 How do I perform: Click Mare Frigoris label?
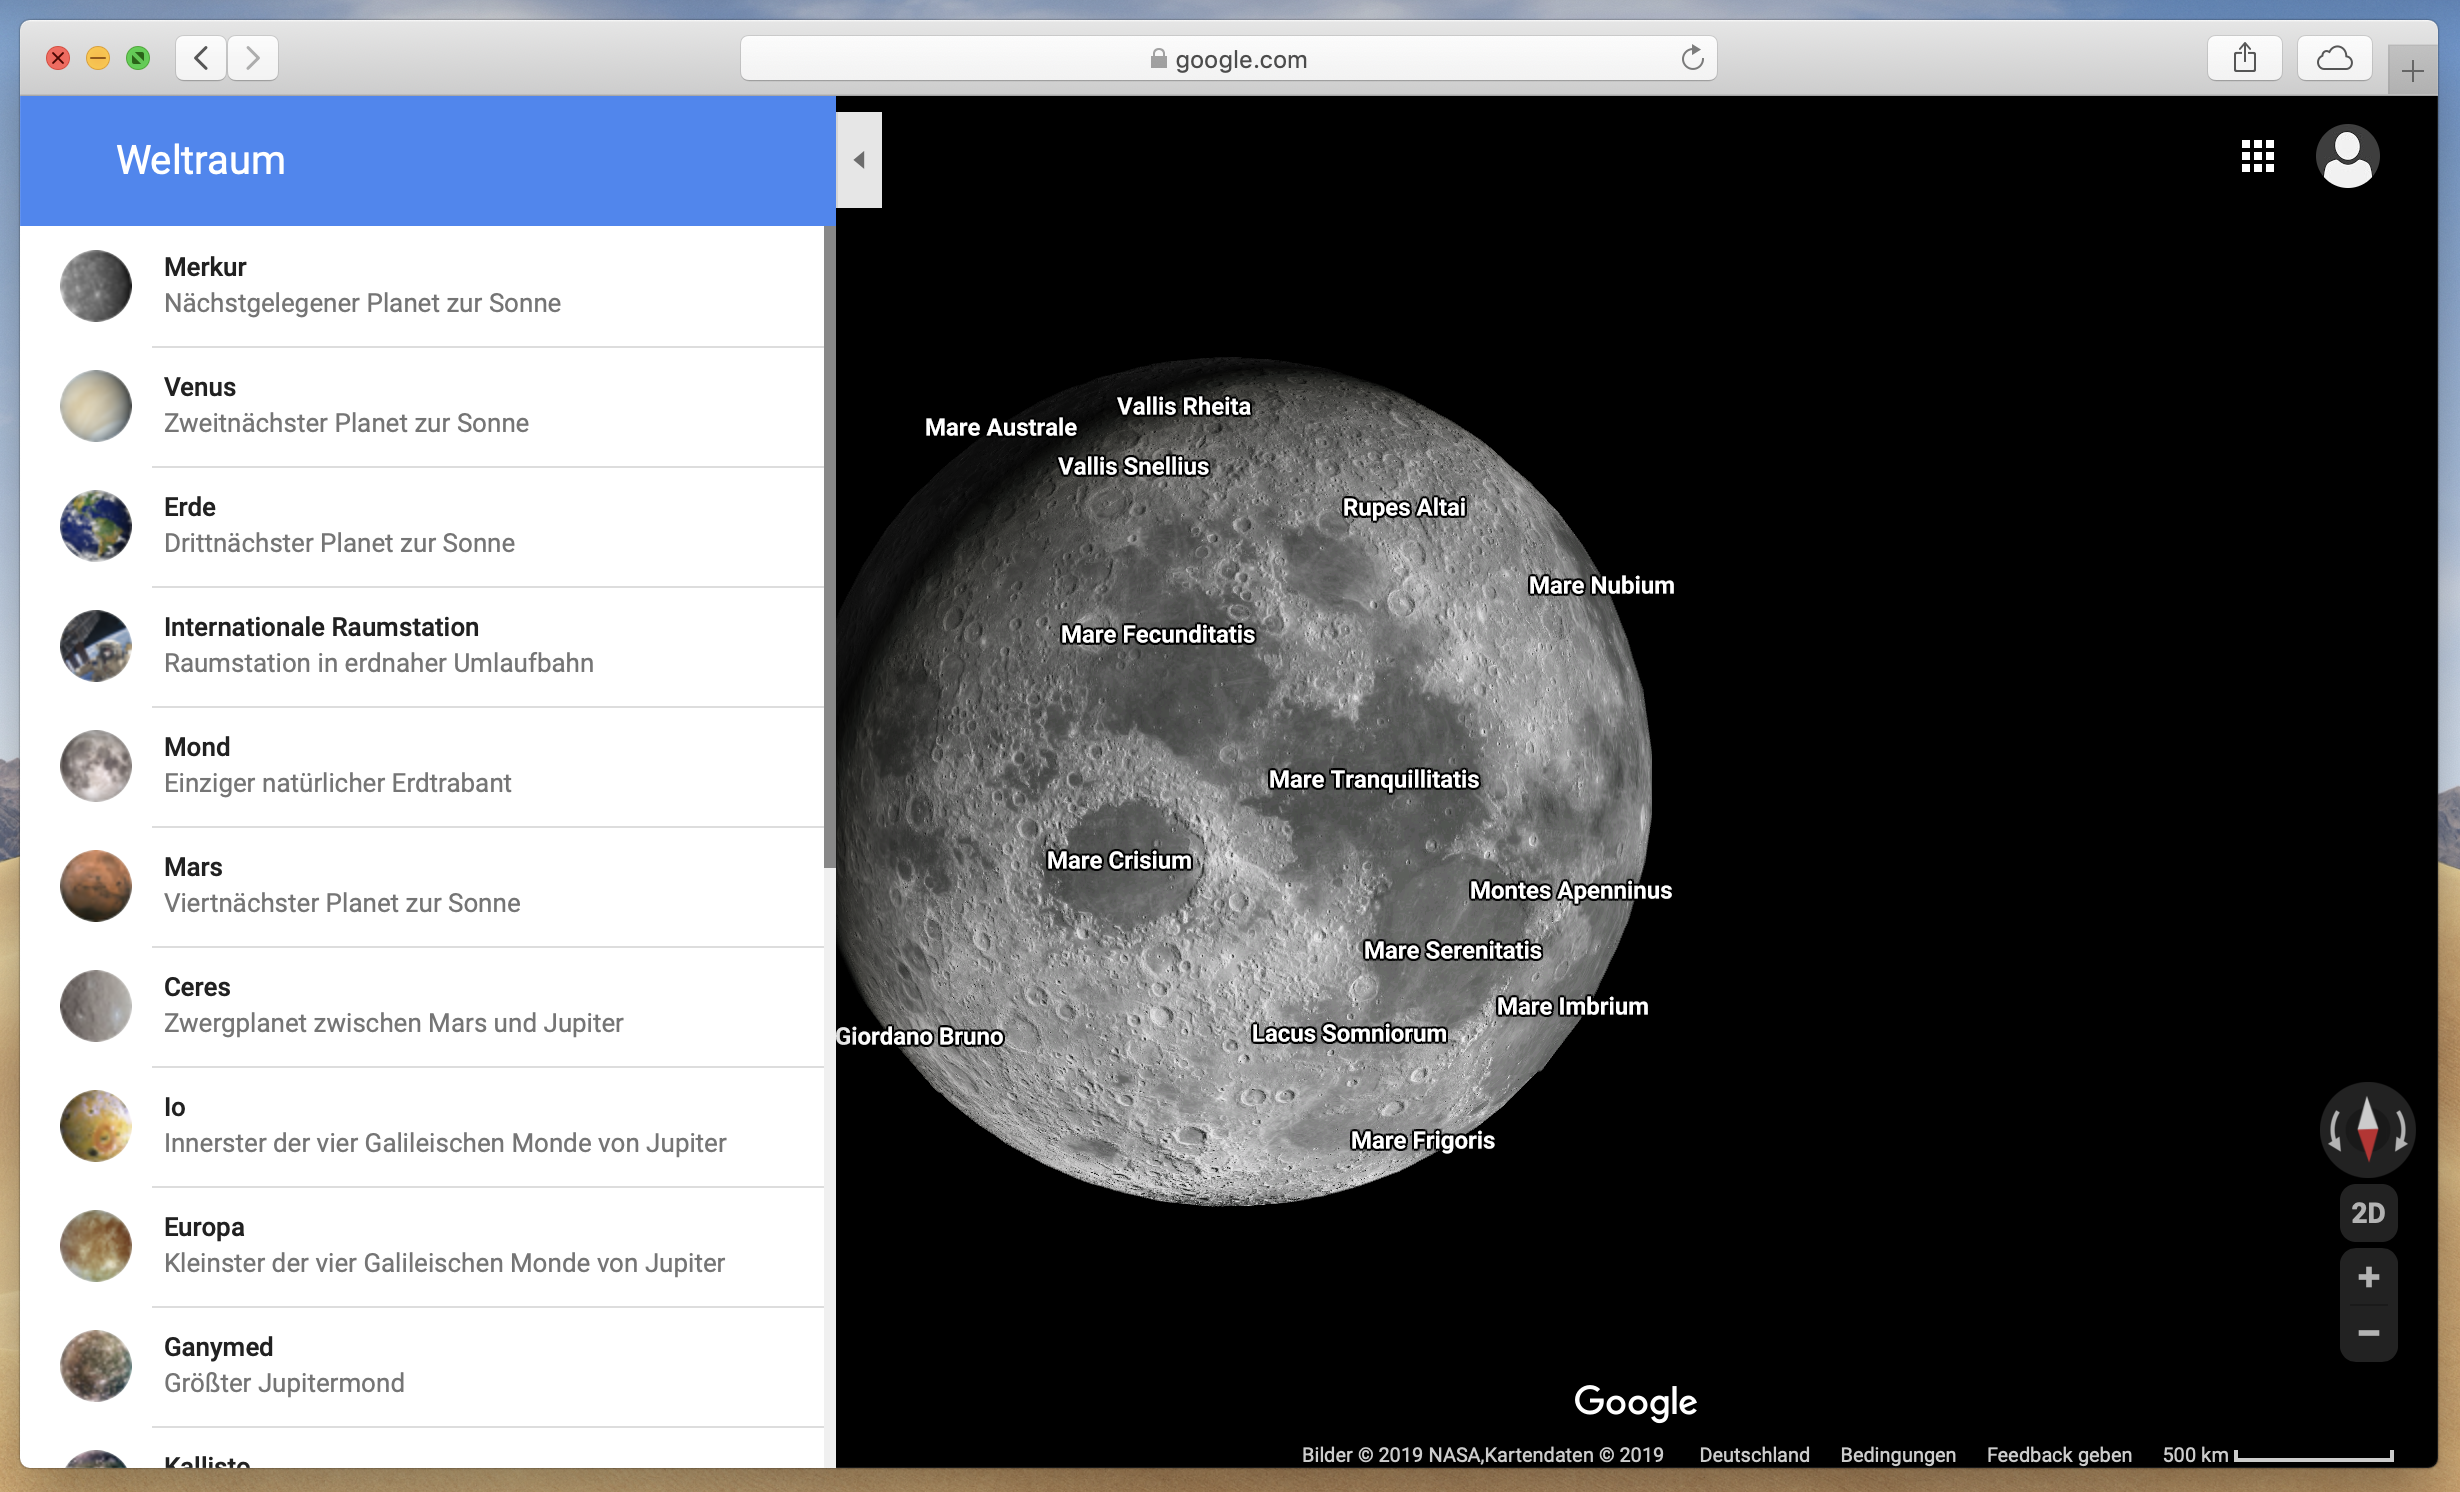1423,1140
